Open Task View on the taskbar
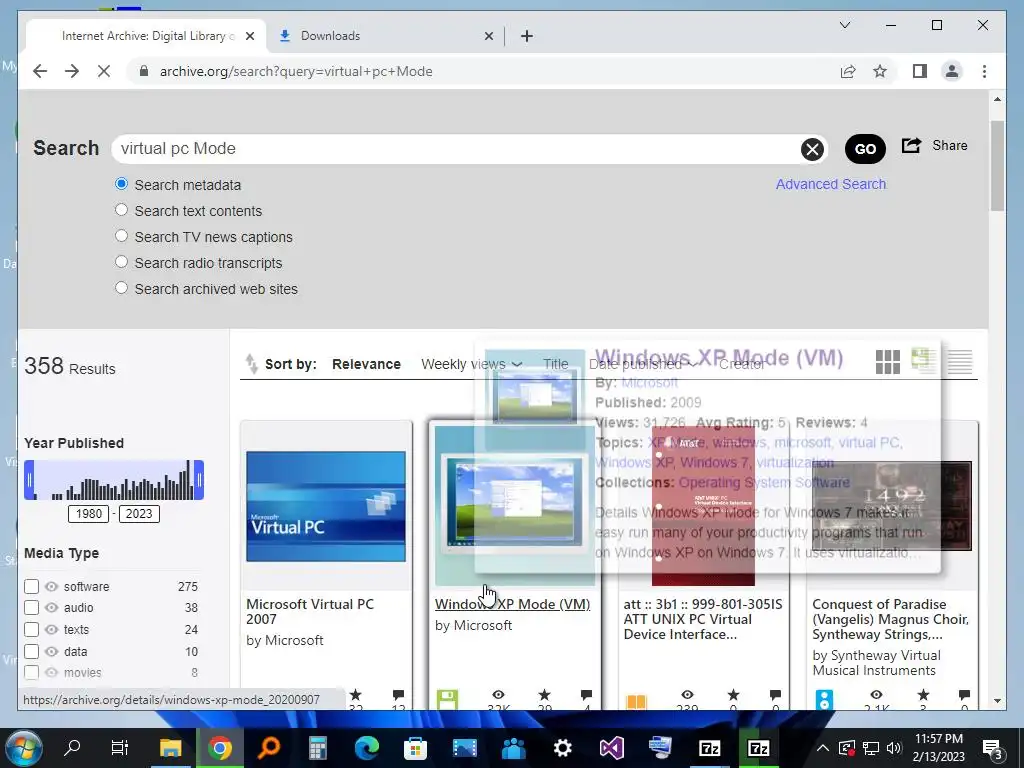The width and height of the screenshot is (1024, 768). click(x=120, y=748)
